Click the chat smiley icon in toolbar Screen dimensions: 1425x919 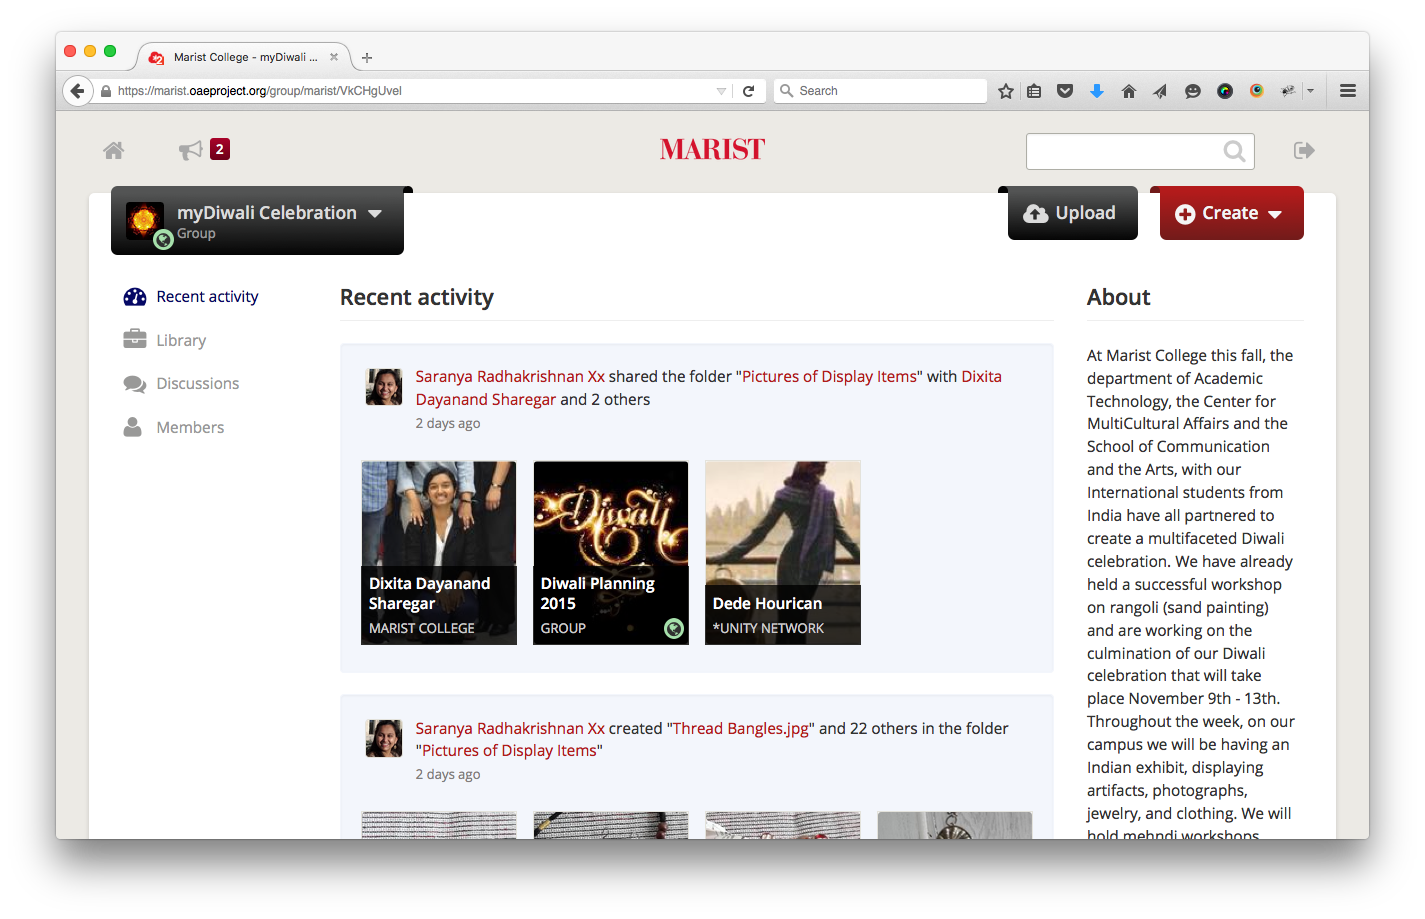coord(1192,91)
